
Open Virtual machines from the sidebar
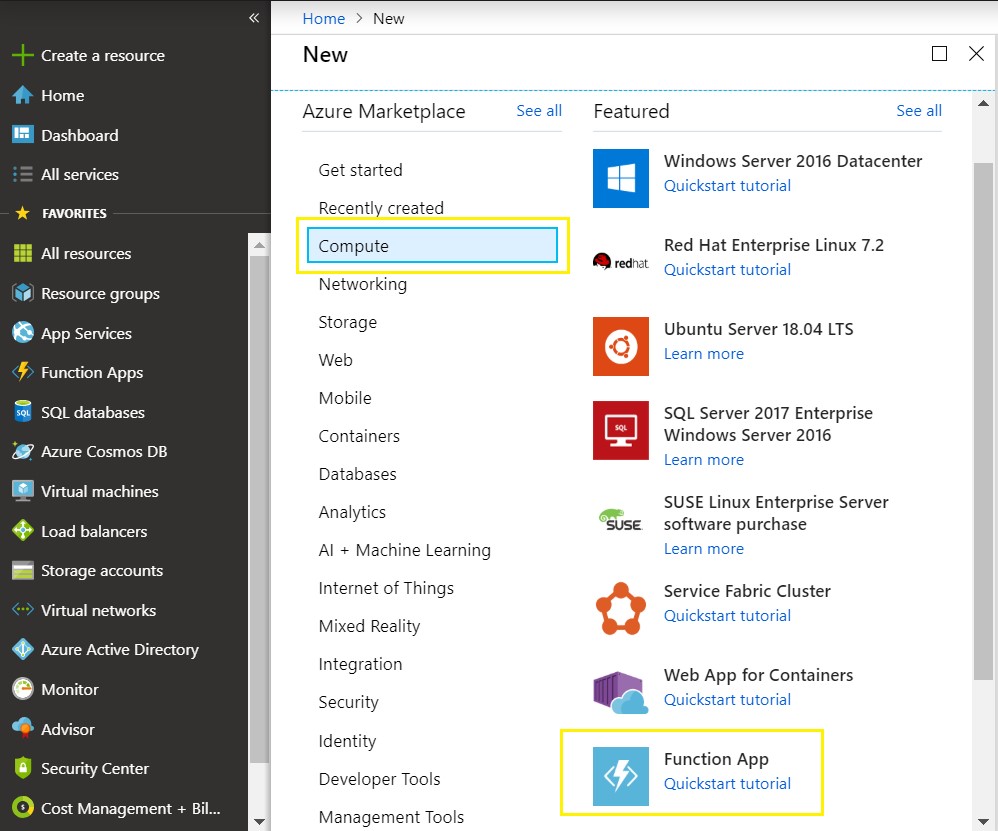[x=99, y=491]
